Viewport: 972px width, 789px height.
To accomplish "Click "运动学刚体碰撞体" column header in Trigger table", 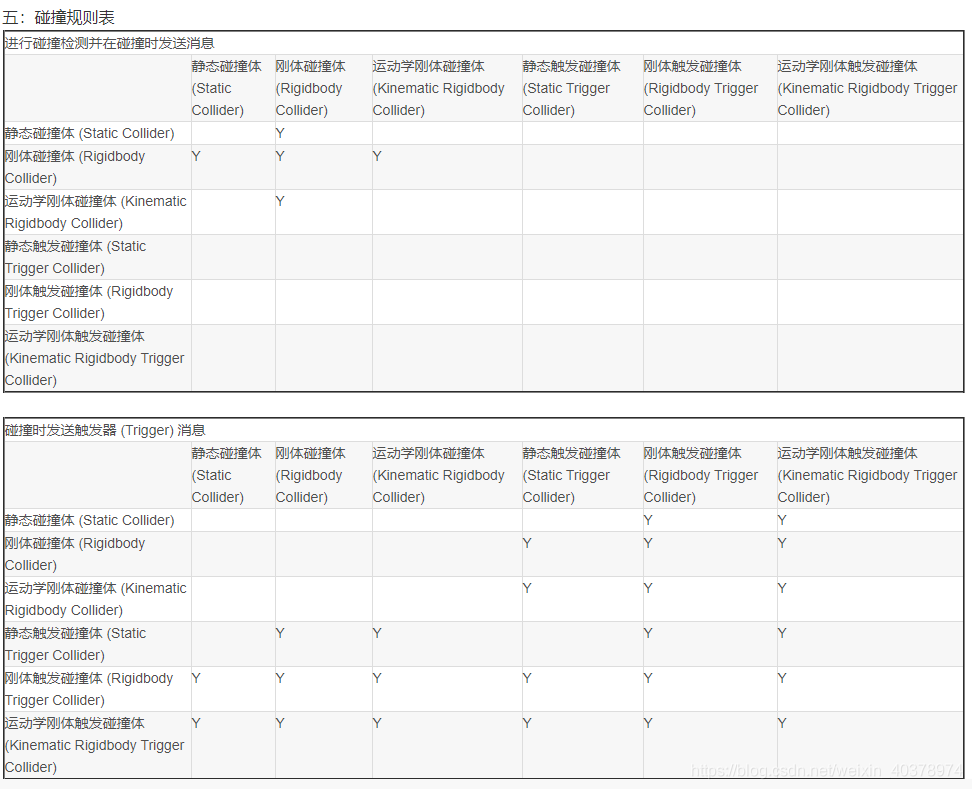I will [438, 475].
